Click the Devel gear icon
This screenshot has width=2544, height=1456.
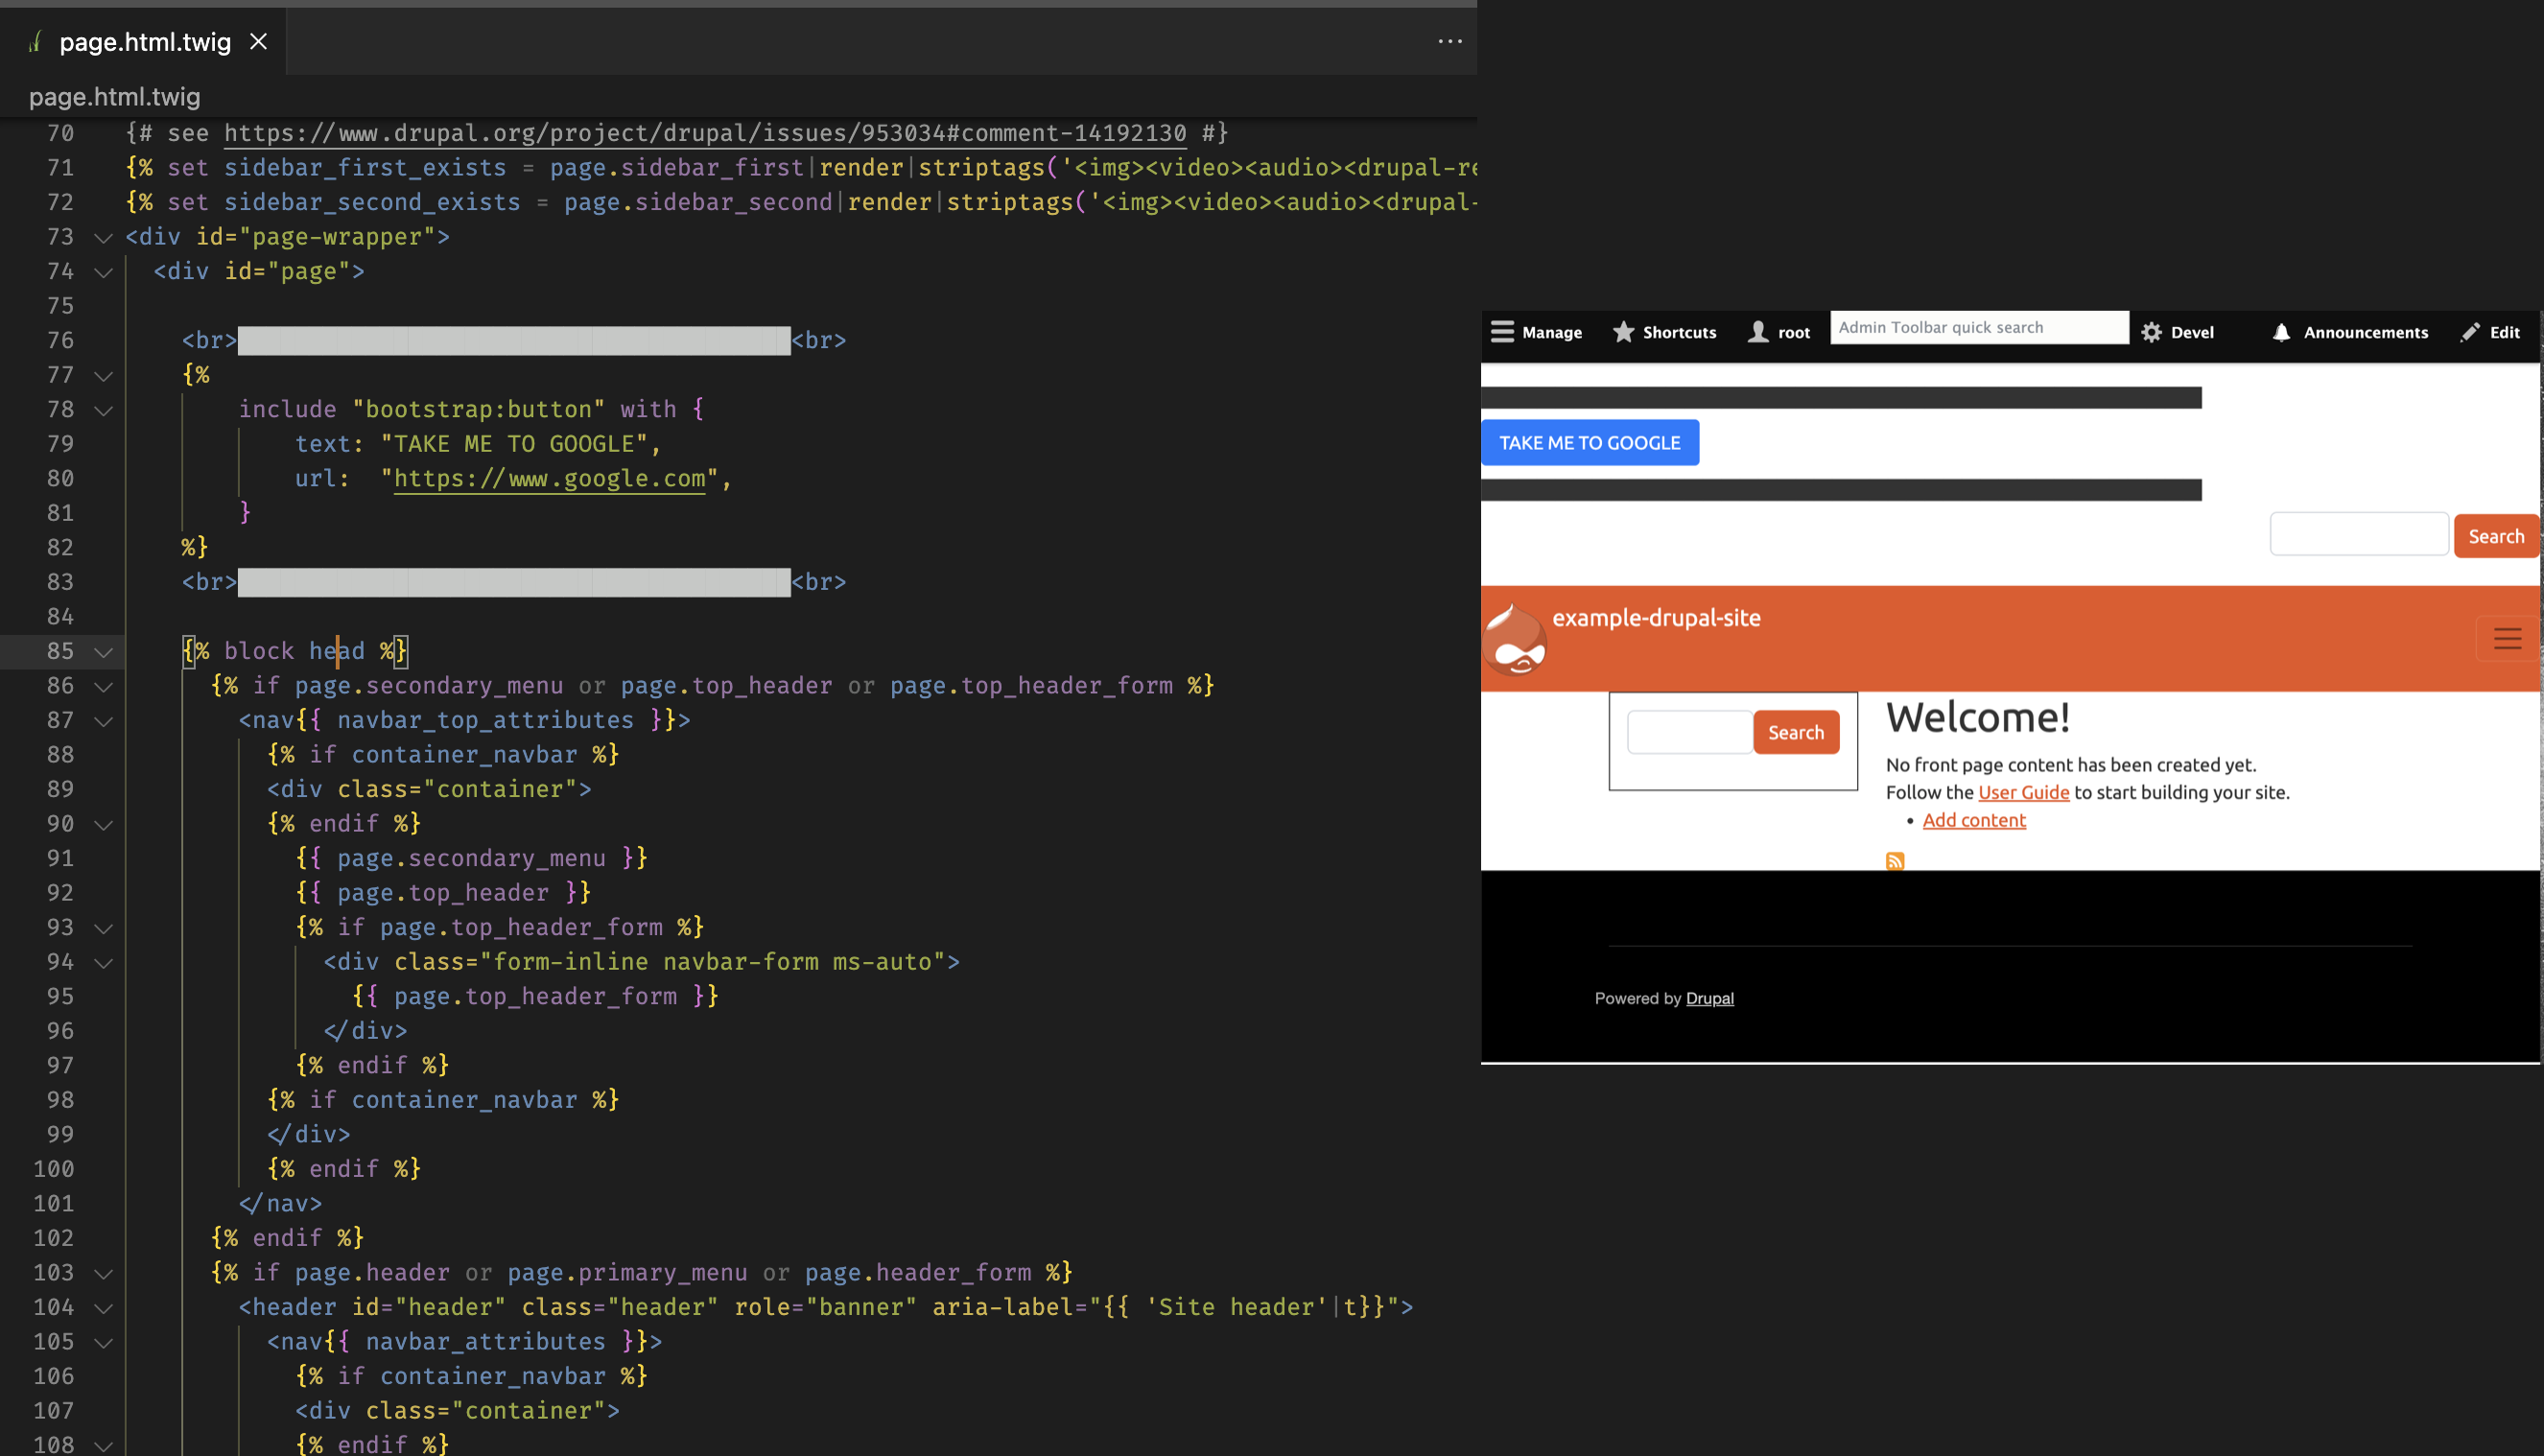pos(2151,332)
